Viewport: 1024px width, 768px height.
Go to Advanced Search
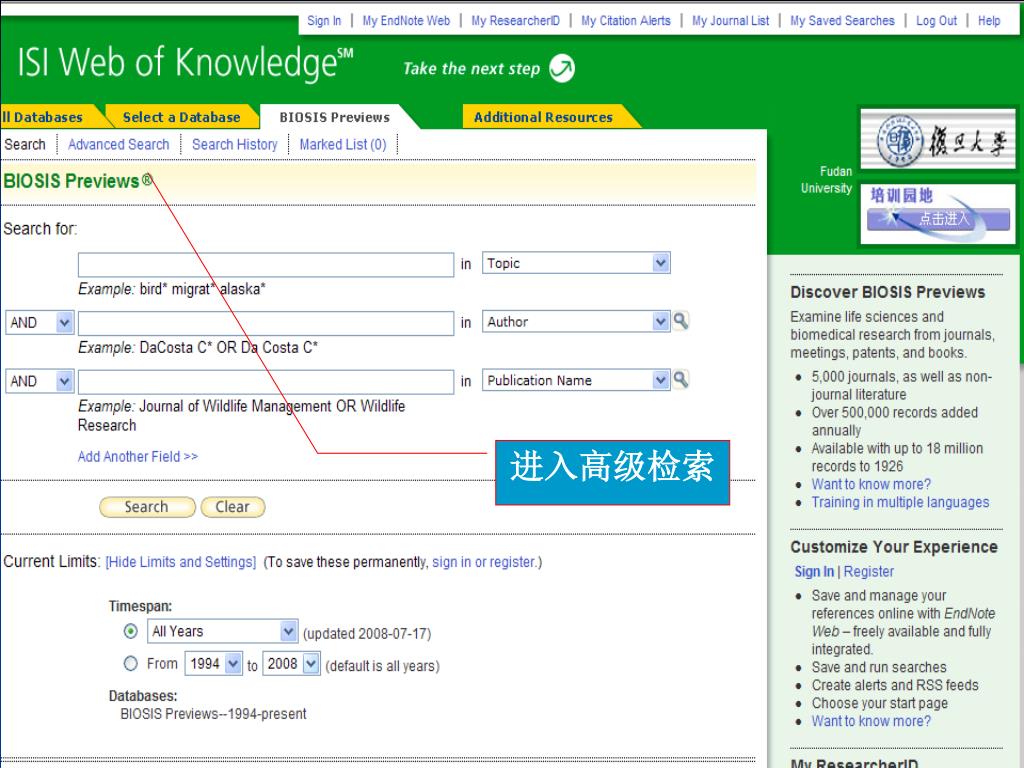(x=118, y=144)
